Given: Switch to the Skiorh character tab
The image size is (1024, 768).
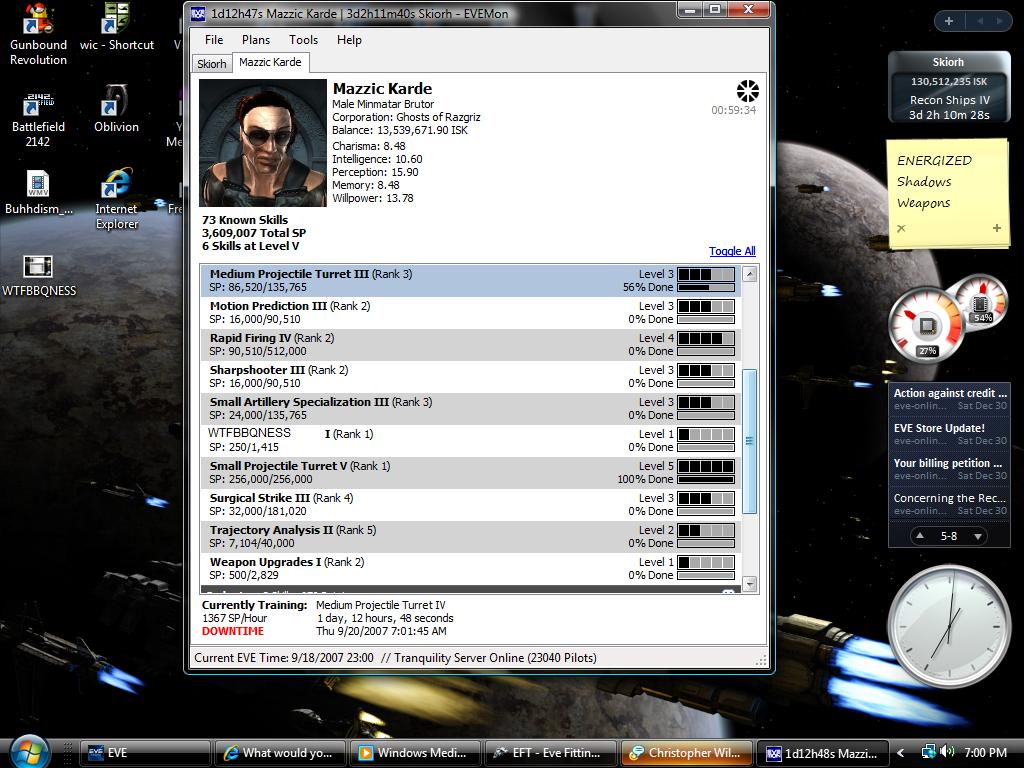Looking at the screenshot, I should (x=212, y=64).
